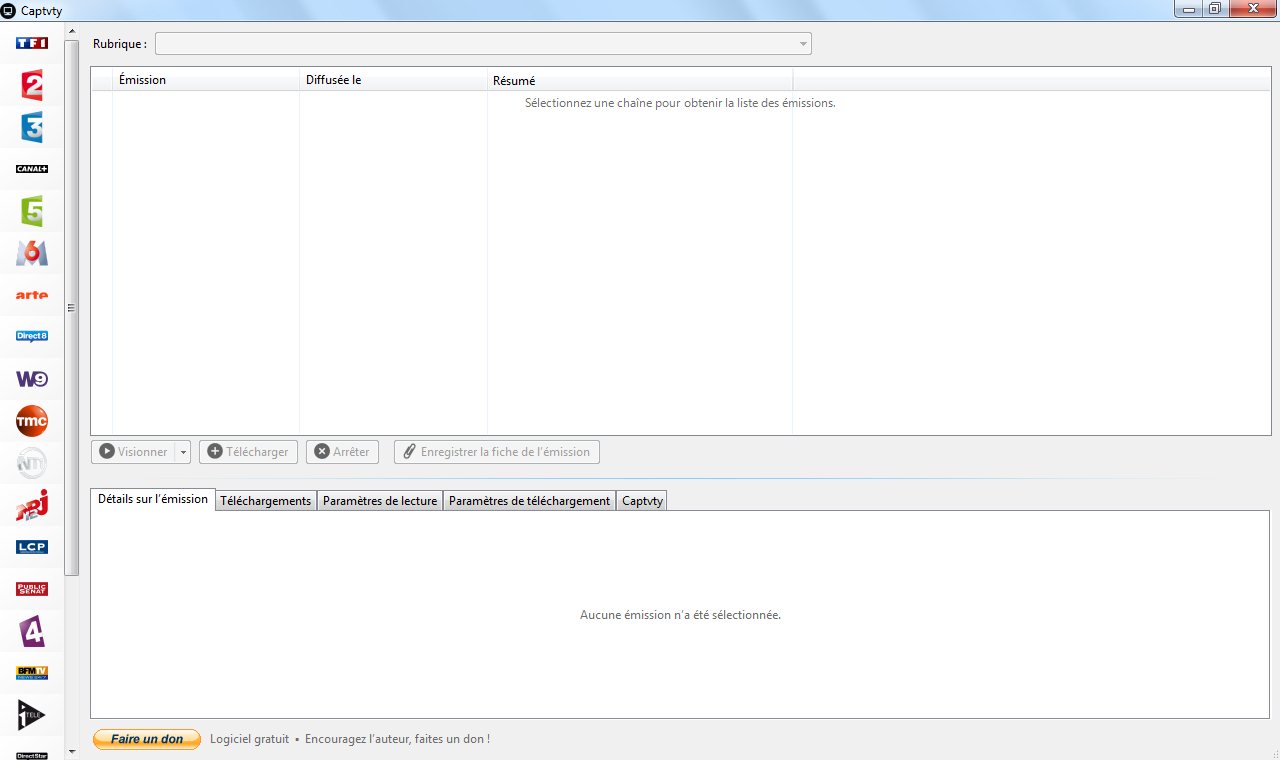Pick the TMC channel logo
The width and height of the screenshot is (1280, 760).
32,421
